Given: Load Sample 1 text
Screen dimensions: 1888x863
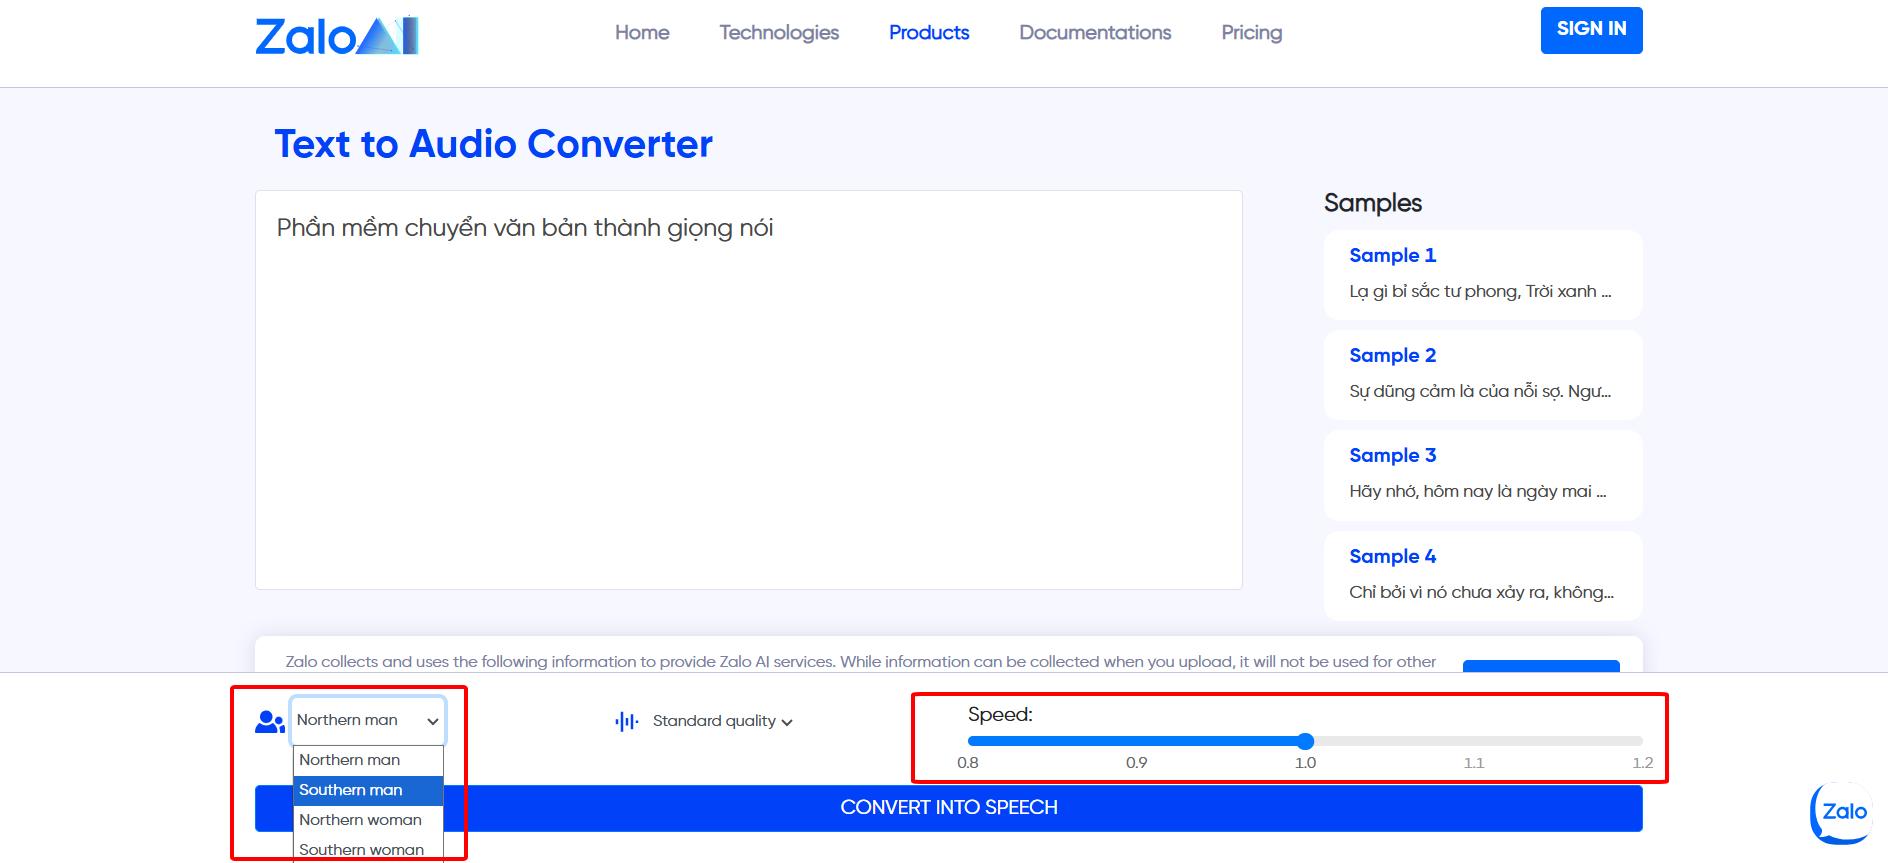Looking at the screenshot, I should 1483,274.
